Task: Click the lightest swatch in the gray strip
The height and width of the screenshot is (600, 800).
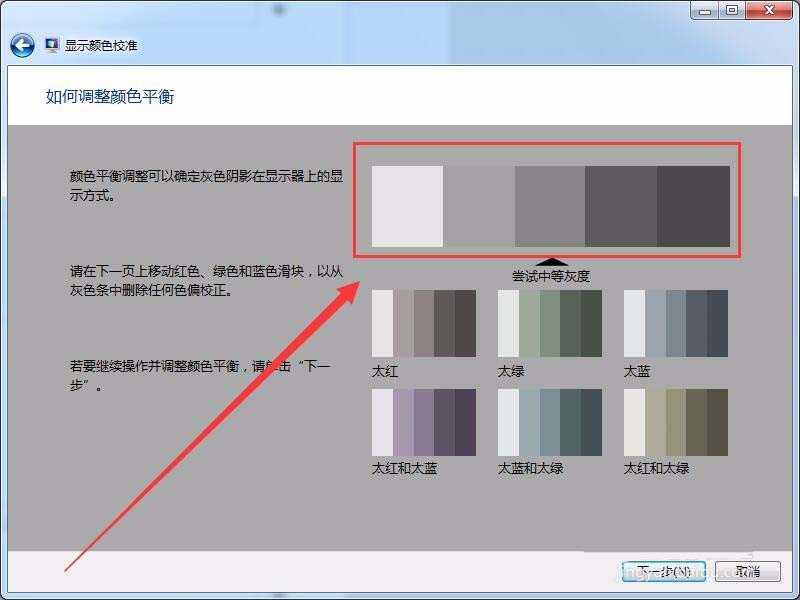Action: [x=405, y=205]
